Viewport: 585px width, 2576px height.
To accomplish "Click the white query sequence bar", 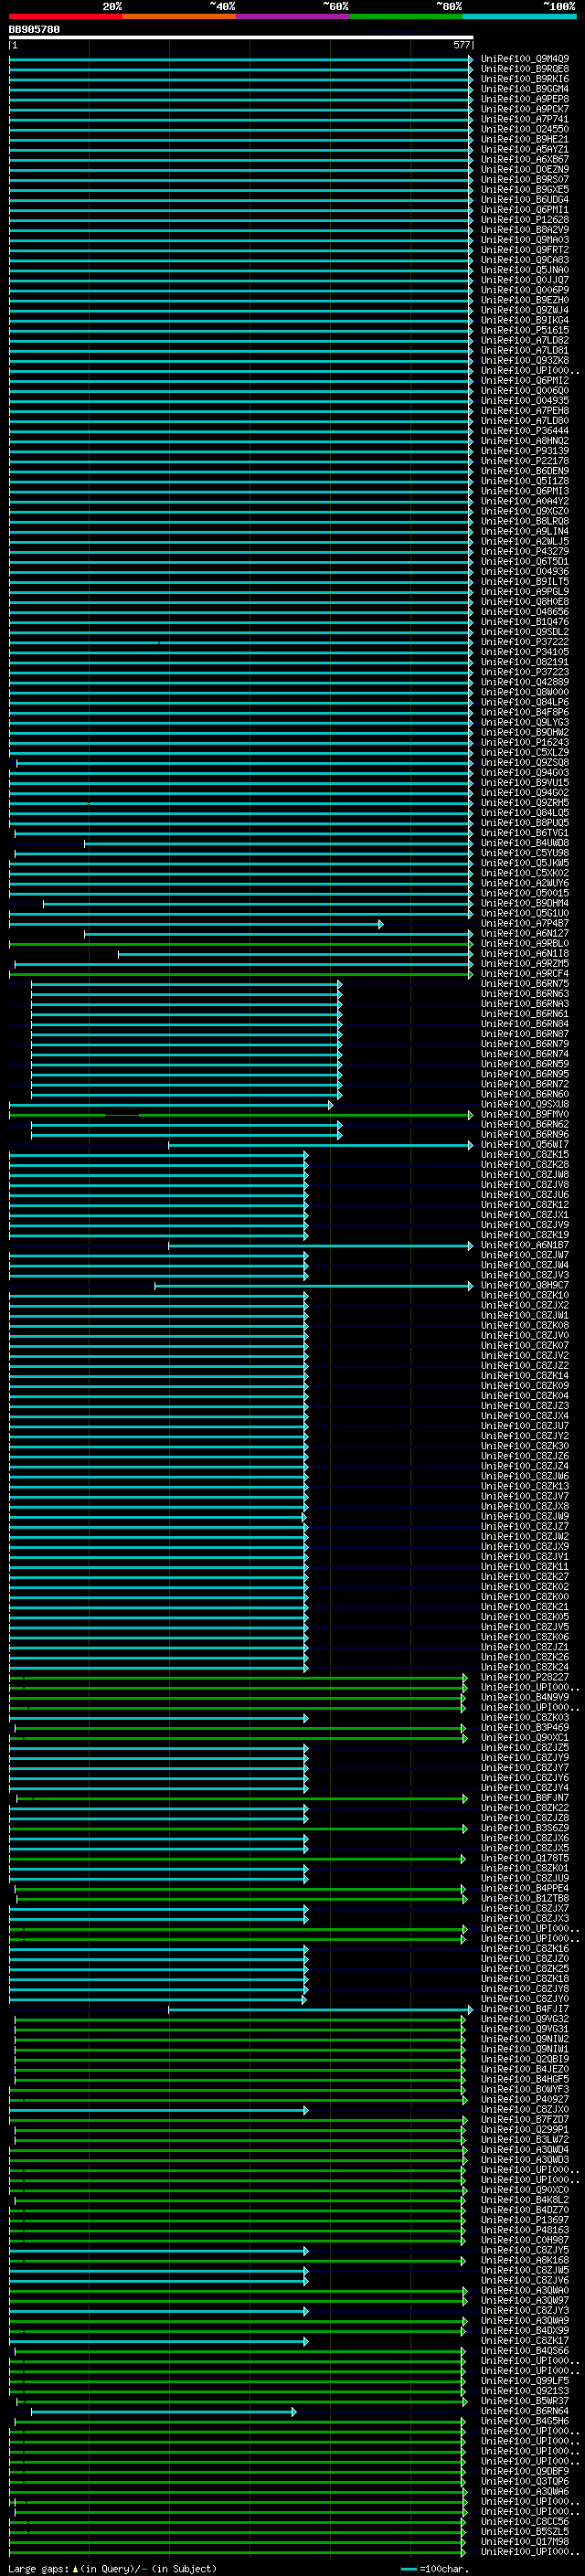I will [241, 38].
